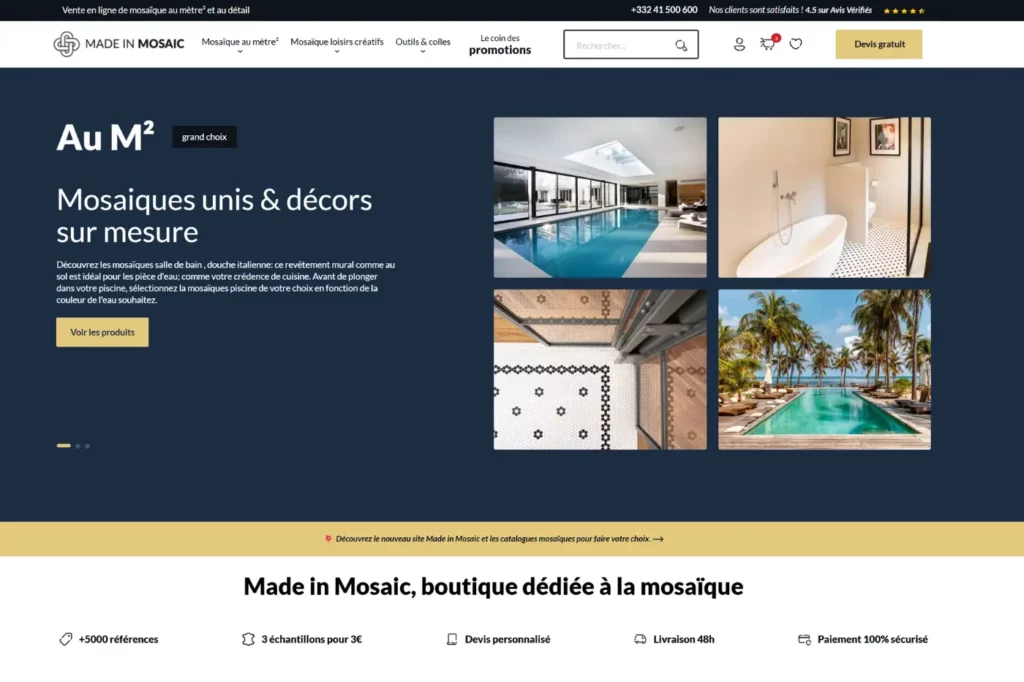Screen dimensions: 1024x682
Task: Open the user account icon
Action: click(x=739, y=44)
